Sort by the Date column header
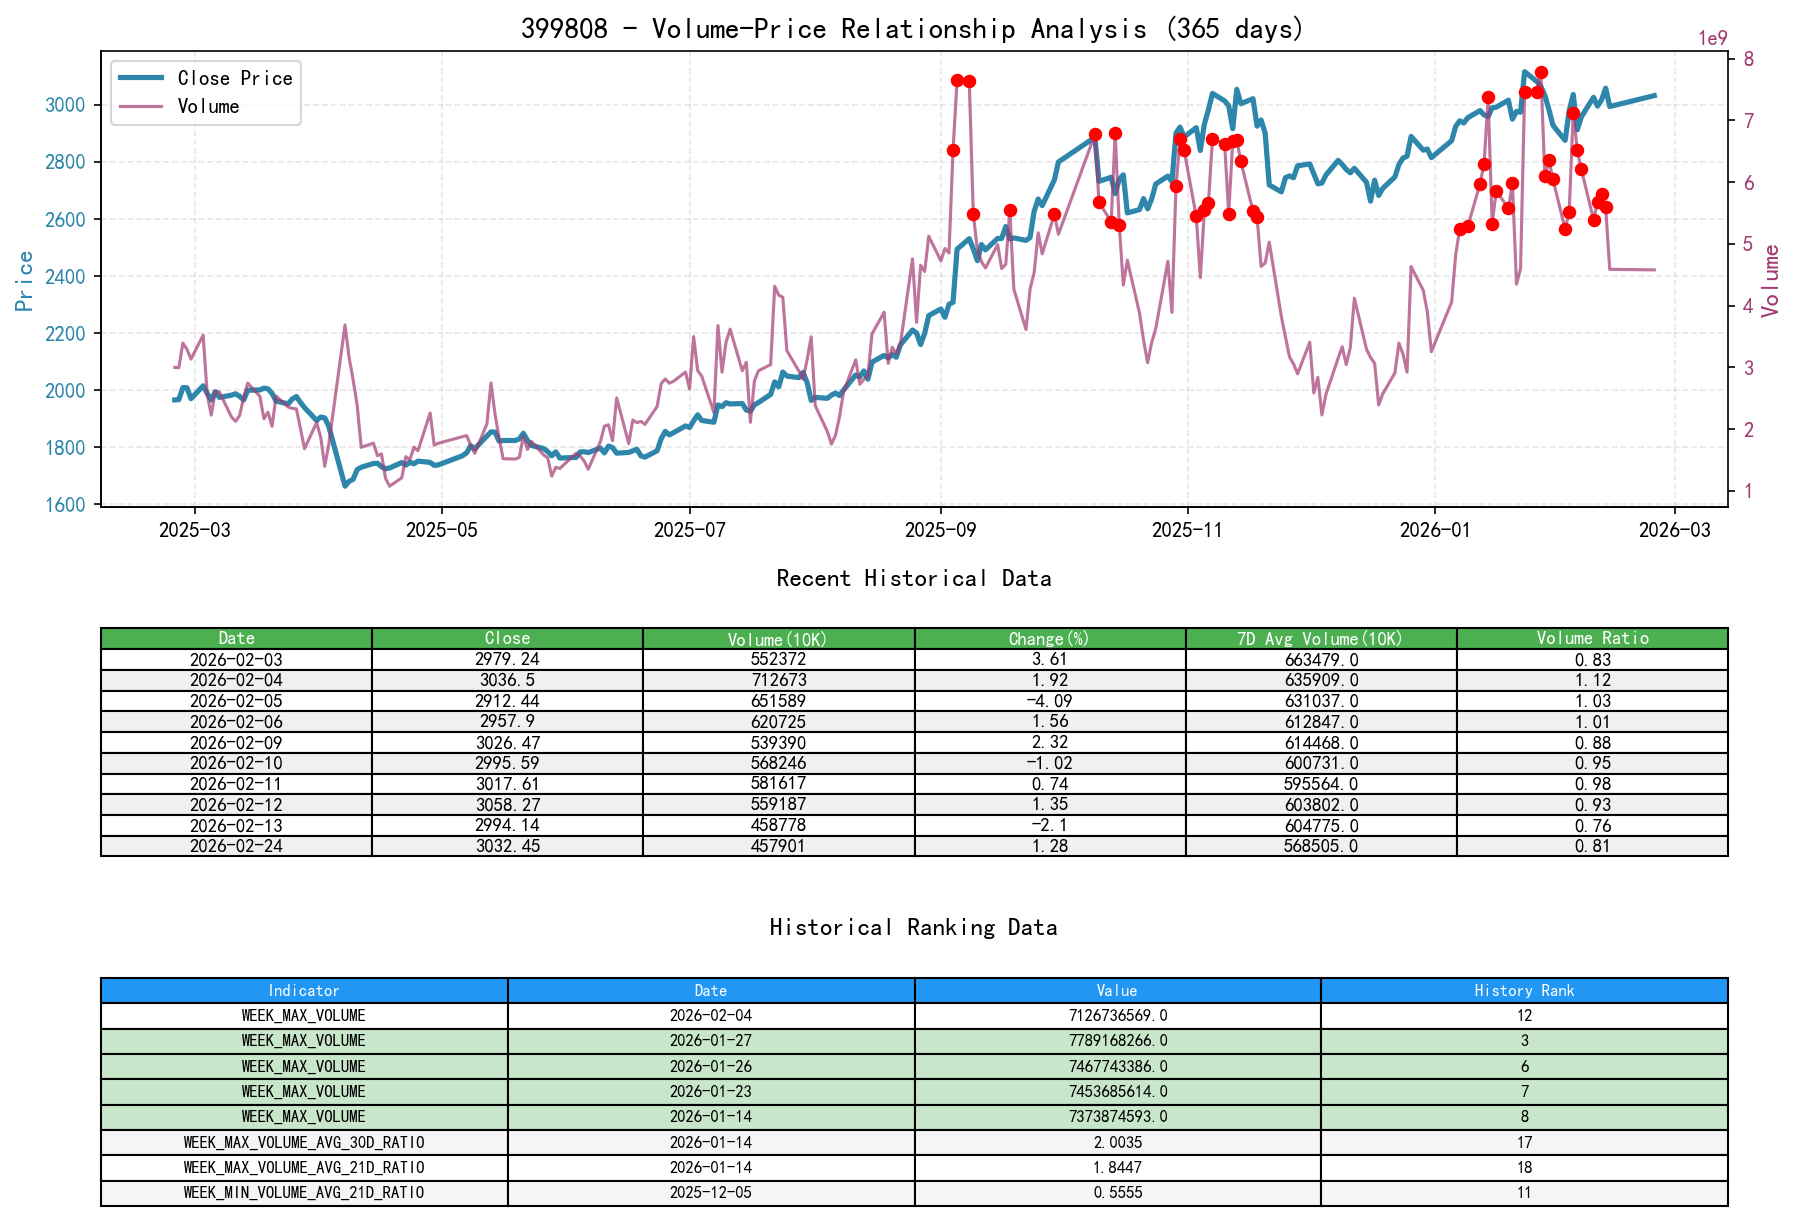 point(236,638)
